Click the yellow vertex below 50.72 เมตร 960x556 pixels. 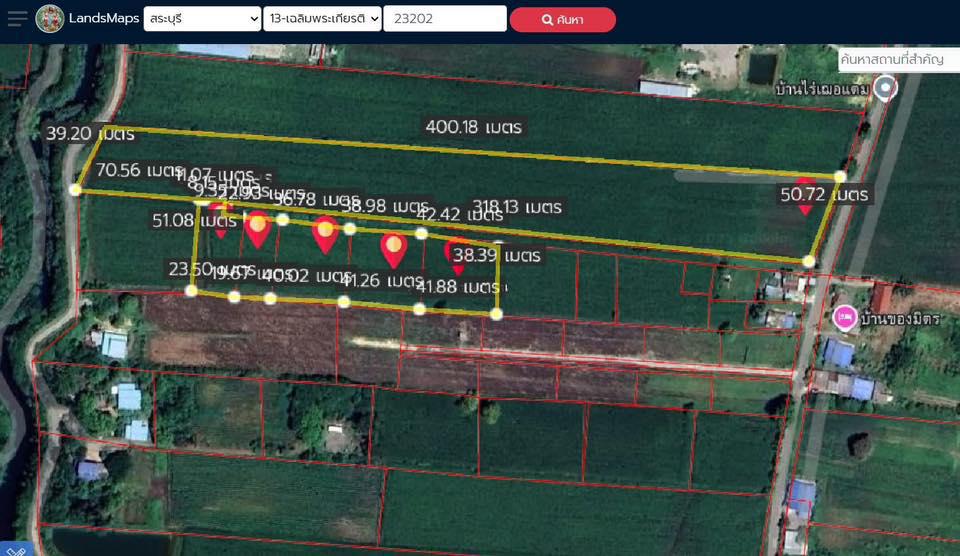[x=809, y=261]
